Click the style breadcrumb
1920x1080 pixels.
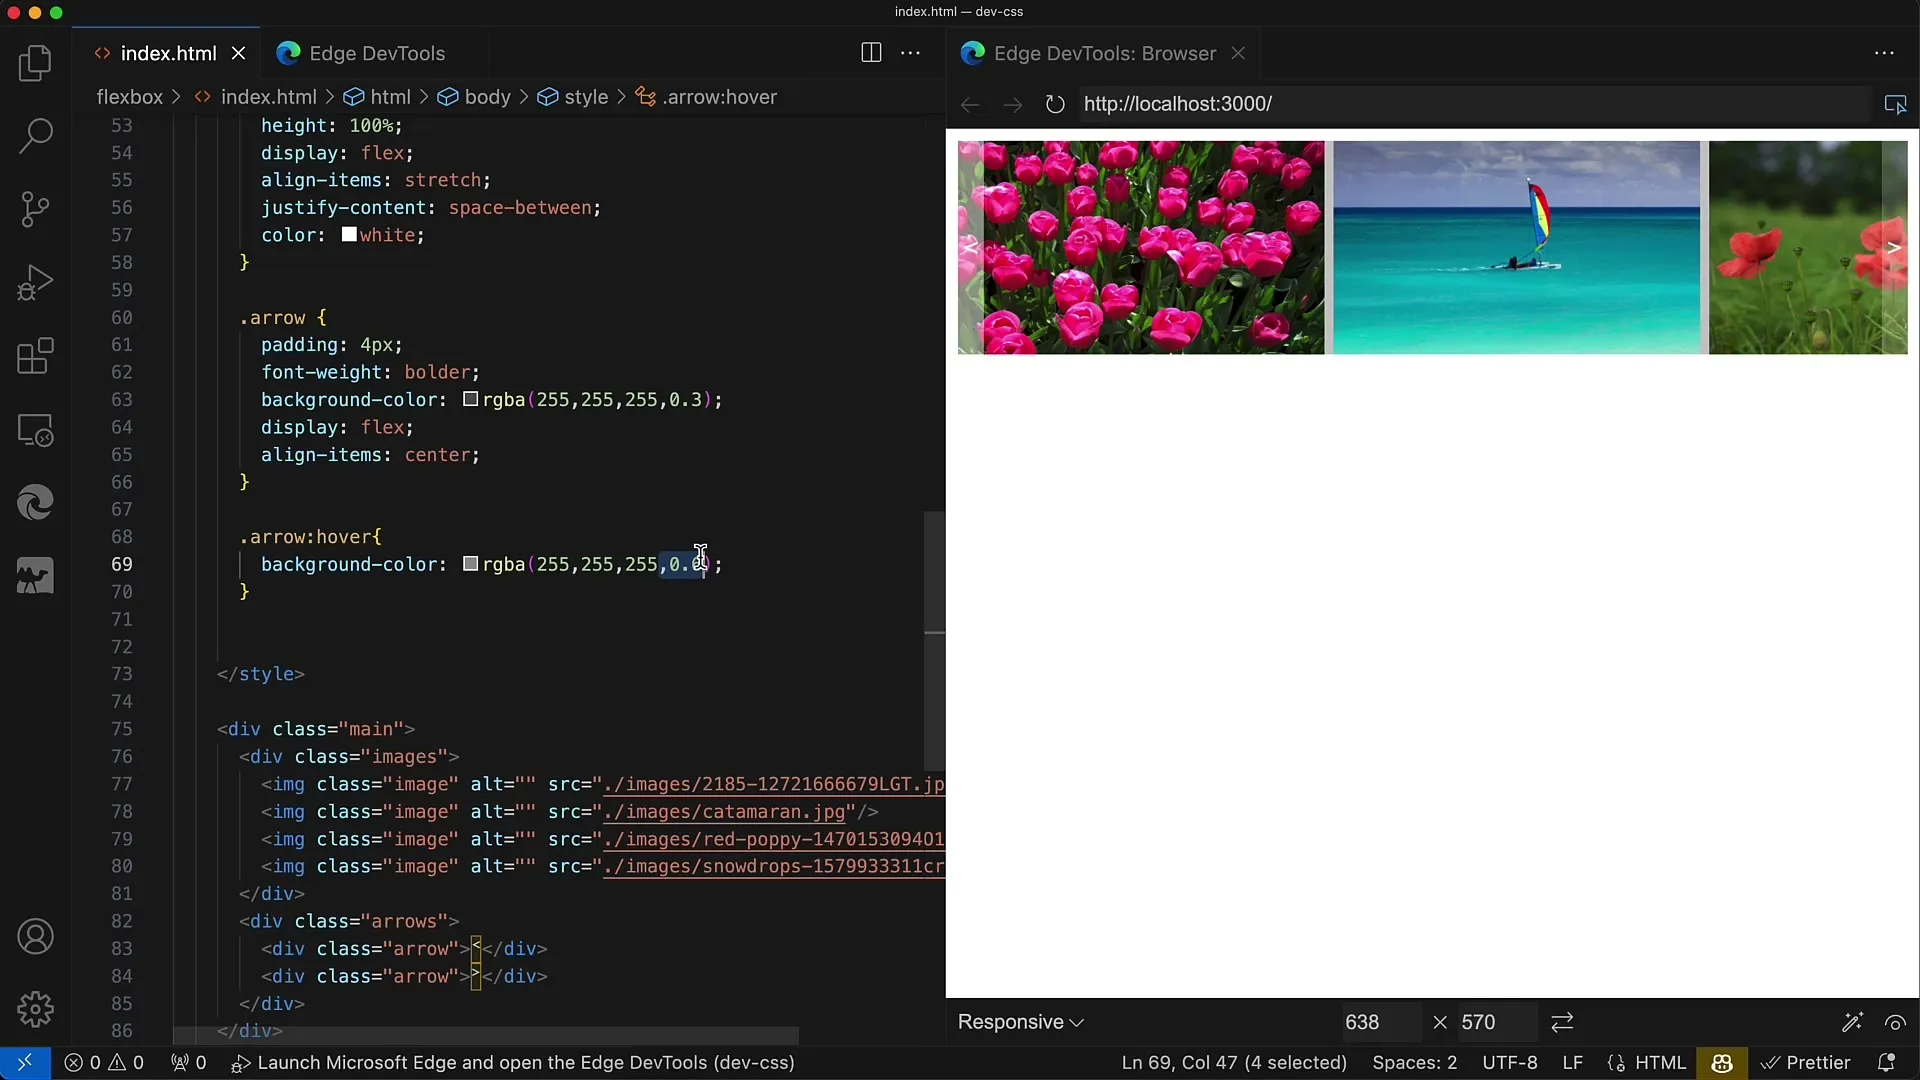pyautogui.click(x=574, y=97)
